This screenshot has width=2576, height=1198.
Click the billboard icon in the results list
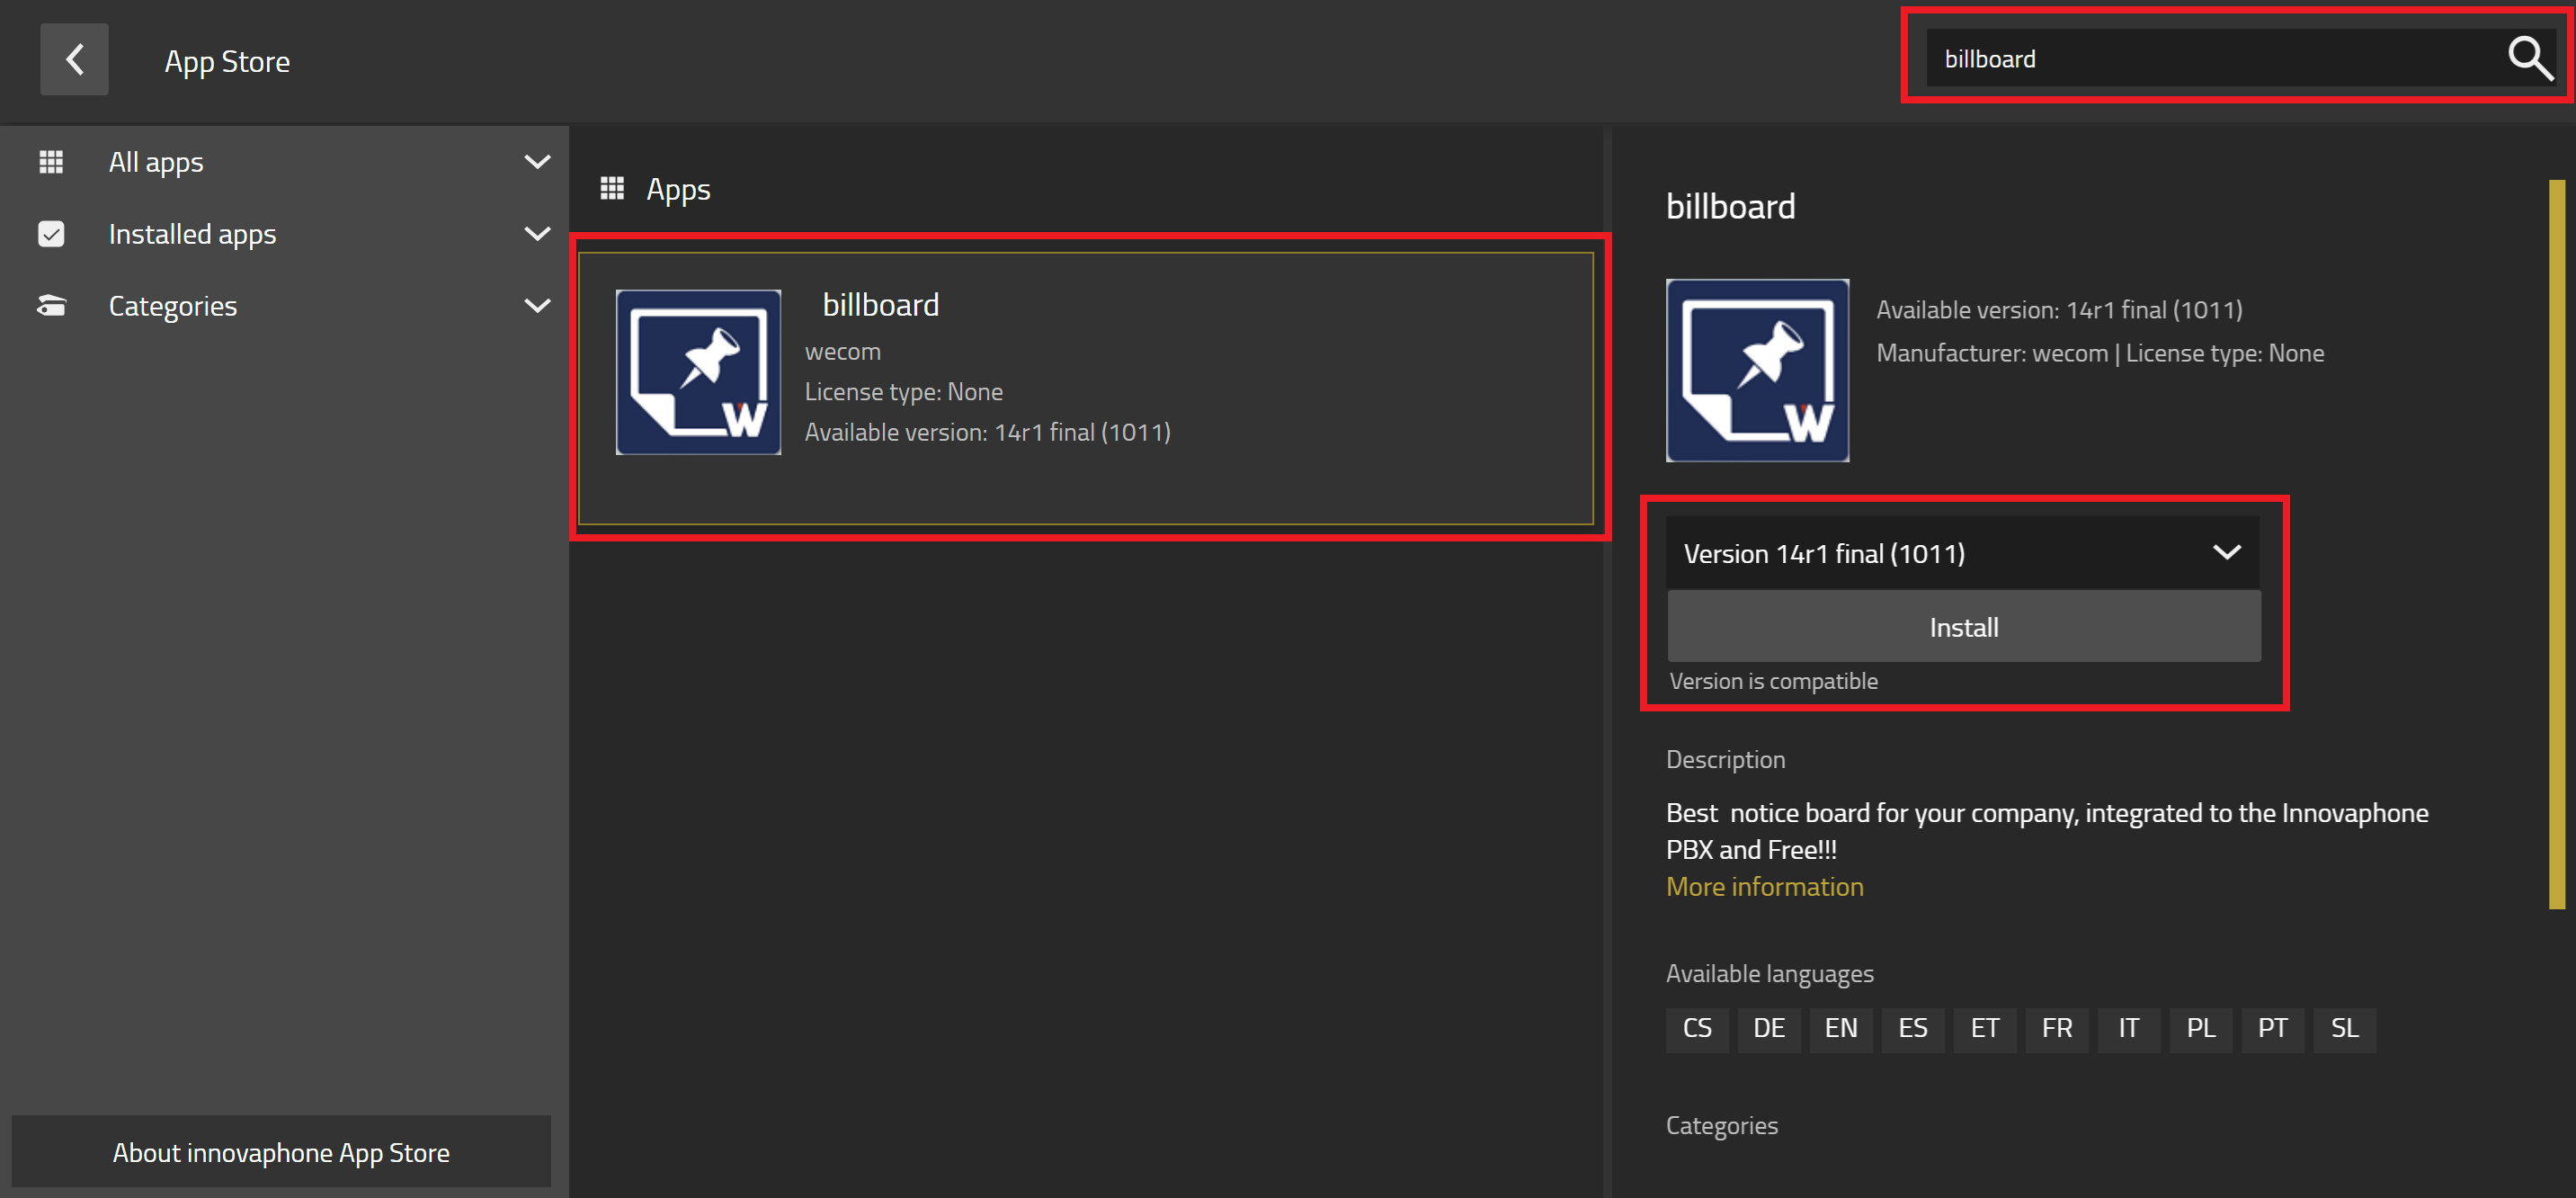(698, 372)
